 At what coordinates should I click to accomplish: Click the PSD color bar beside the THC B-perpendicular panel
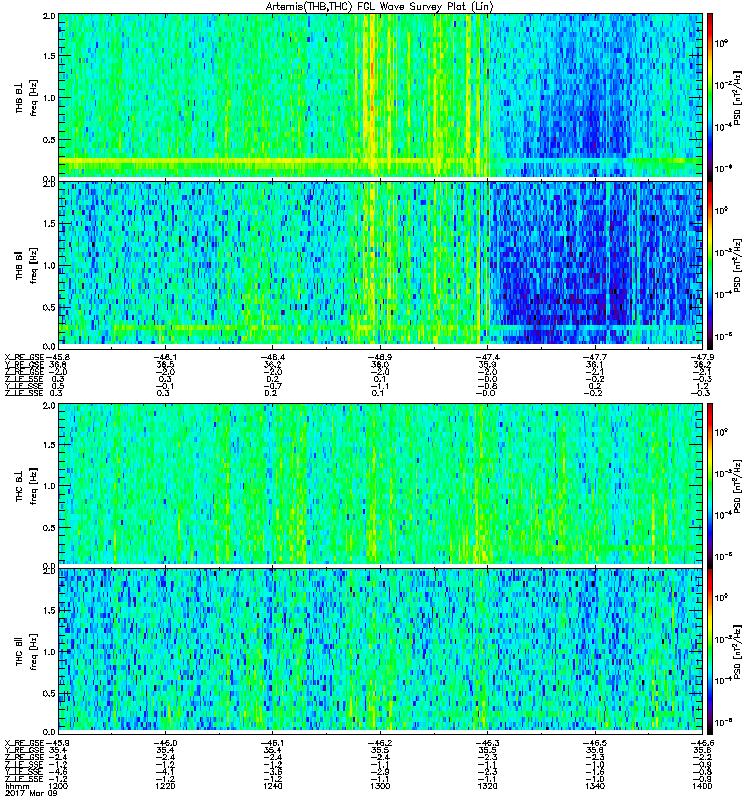click(x=710, y=484)
